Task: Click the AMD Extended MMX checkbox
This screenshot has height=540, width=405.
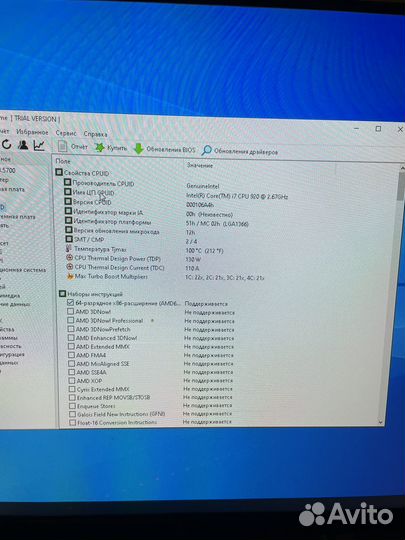Action: (x=71, y=346)
